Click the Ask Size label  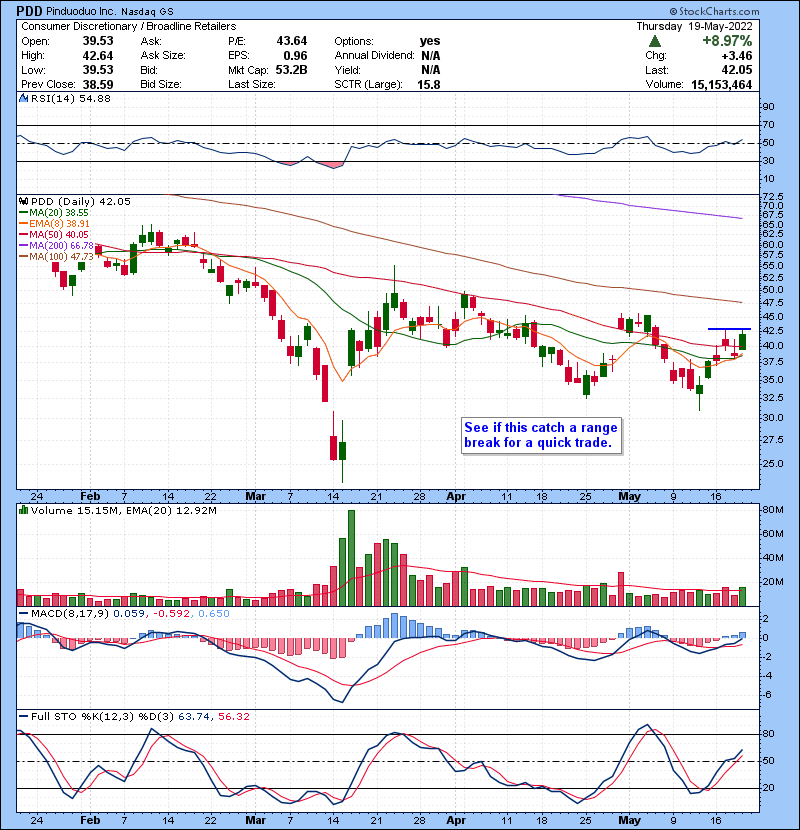[163, 55]
